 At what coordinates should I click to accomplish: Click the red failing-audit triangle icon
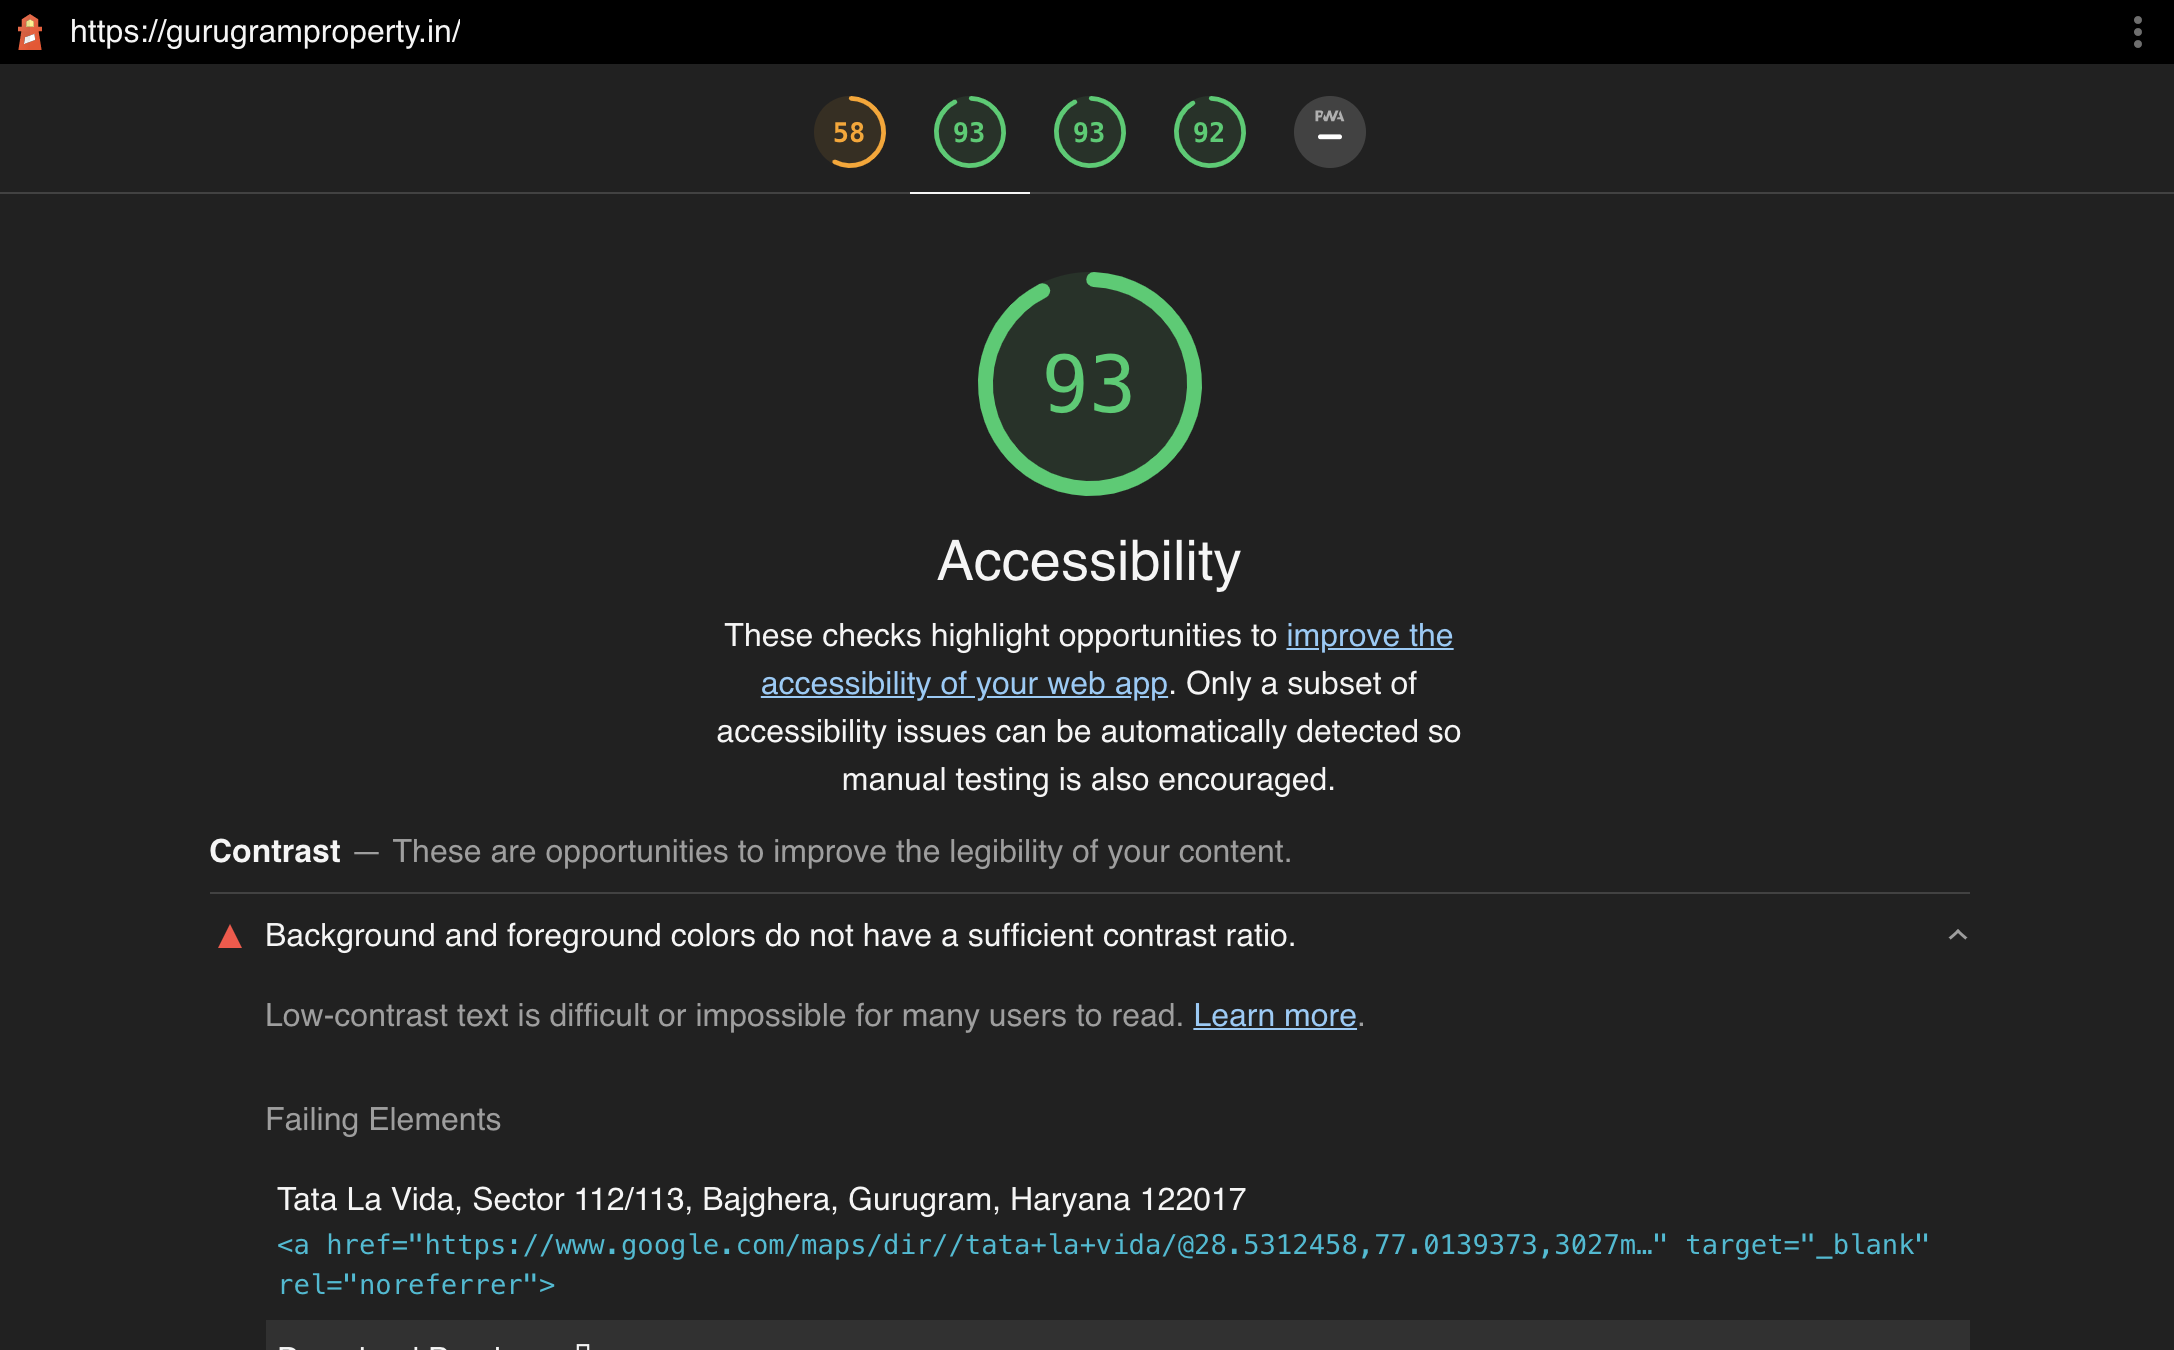click(x=230, y=936)
